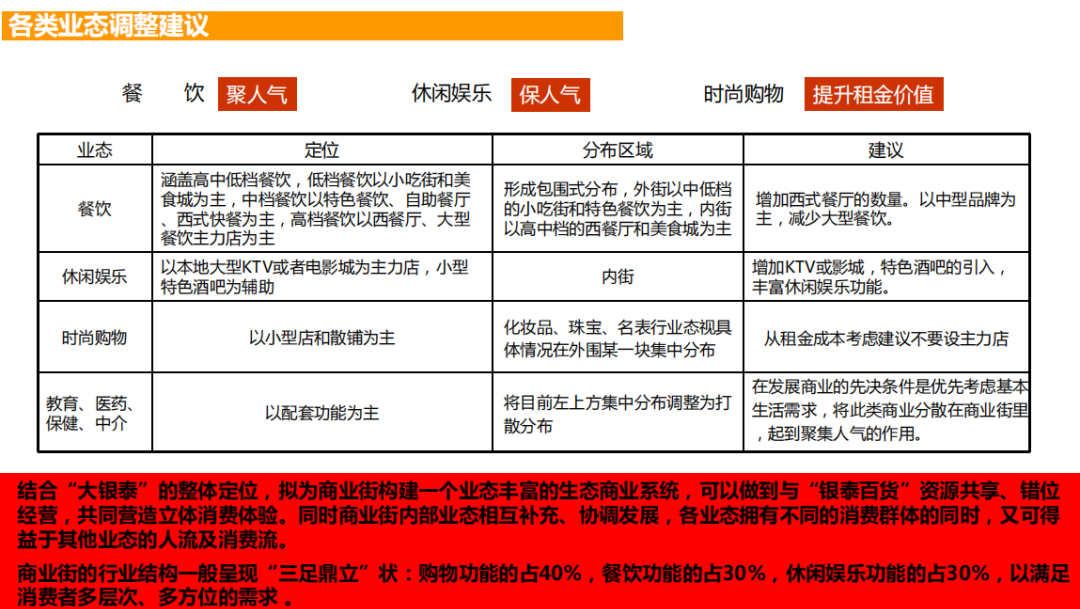Select cell starting 涵盖高中低档餐饮
The image size is (1080, 609).
point(322,208)
